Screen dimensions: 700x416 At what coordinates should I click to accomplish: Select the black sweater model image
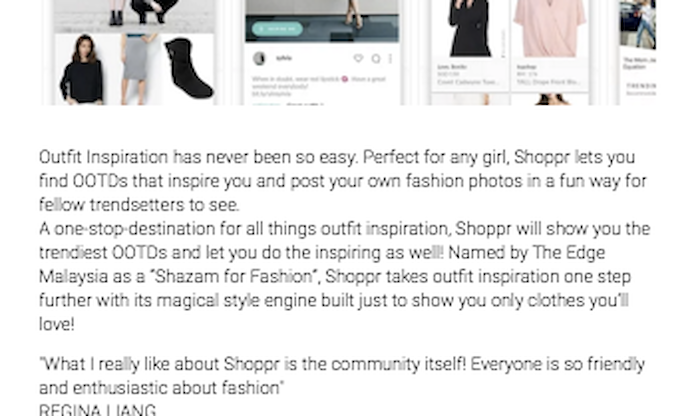(83, 70)
